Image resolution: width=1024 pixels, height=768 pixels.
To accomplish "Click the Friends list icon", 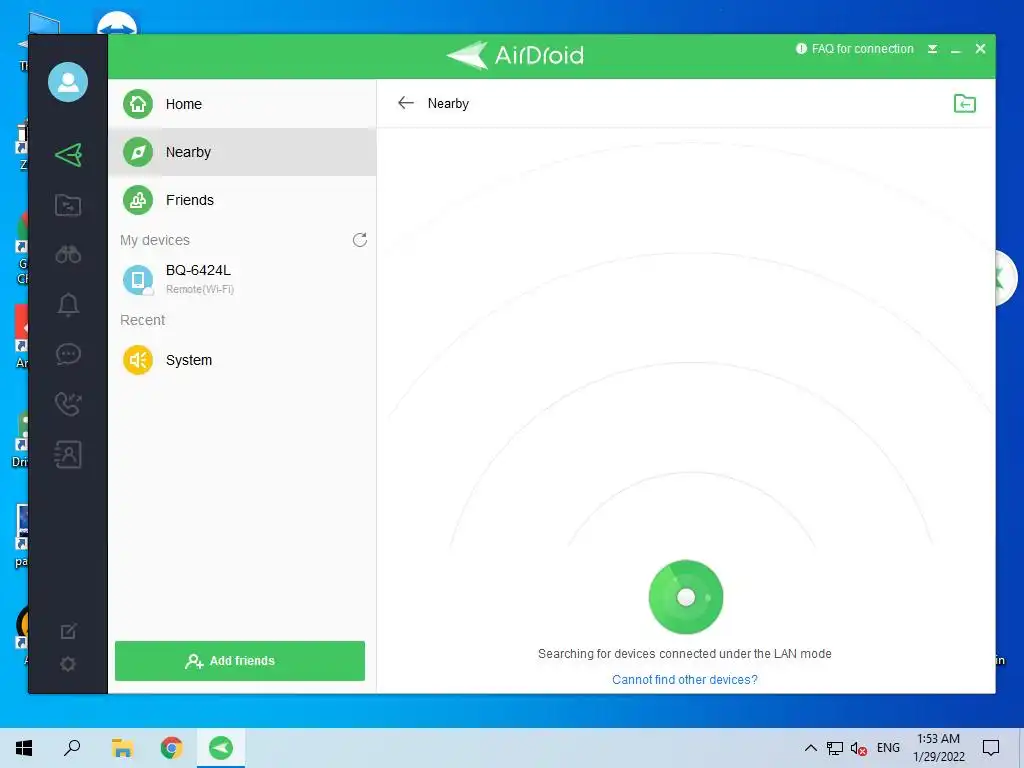I will click(138, 200).
